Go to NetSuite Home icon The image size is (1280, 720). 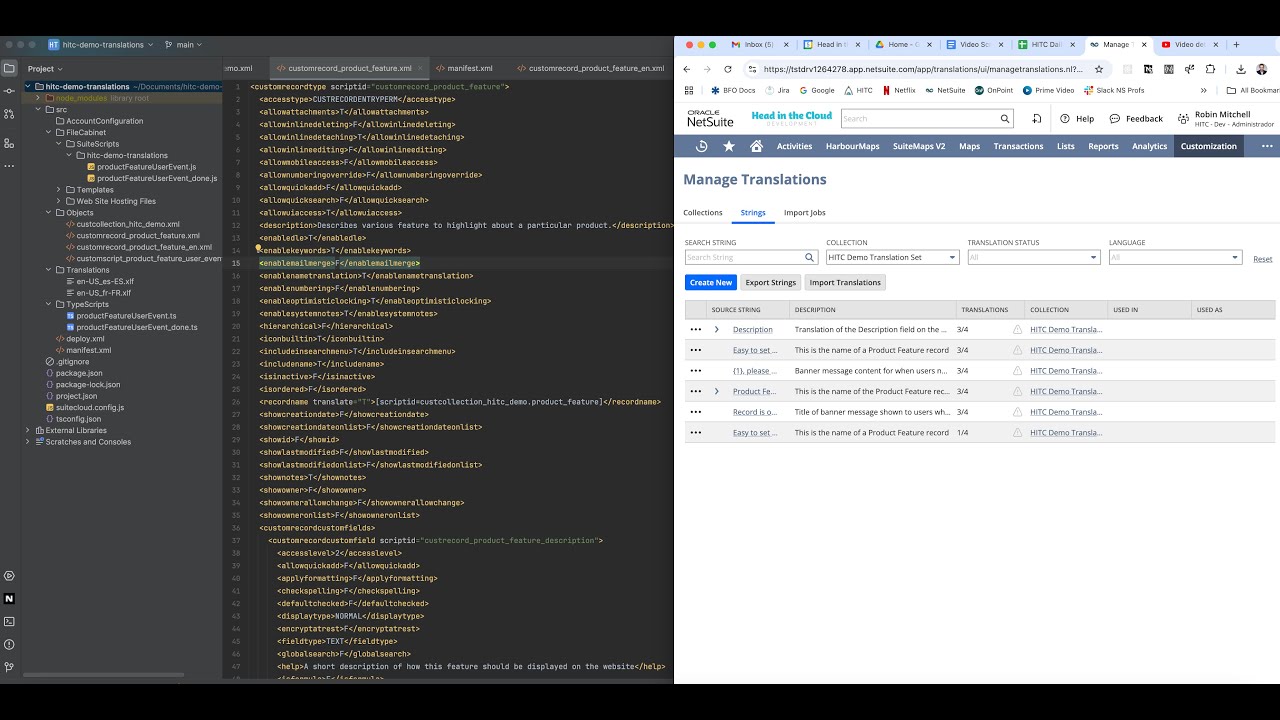pos(756,146)
